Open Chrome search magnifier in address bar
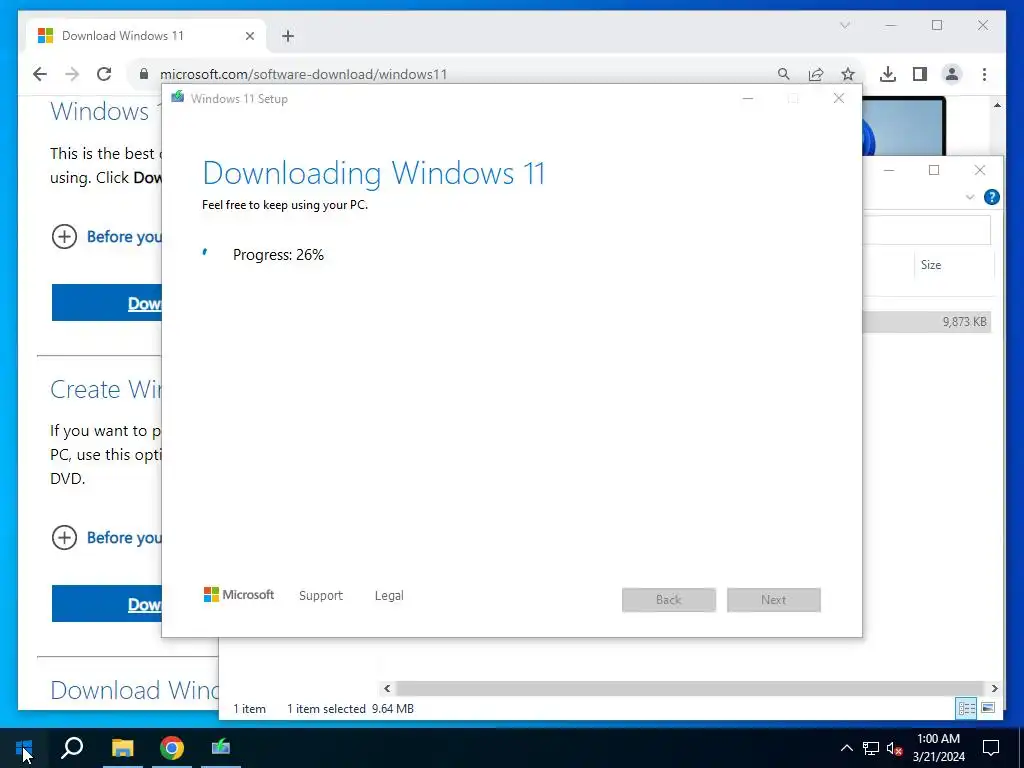The image size is (1024, 768). (784, 74)
